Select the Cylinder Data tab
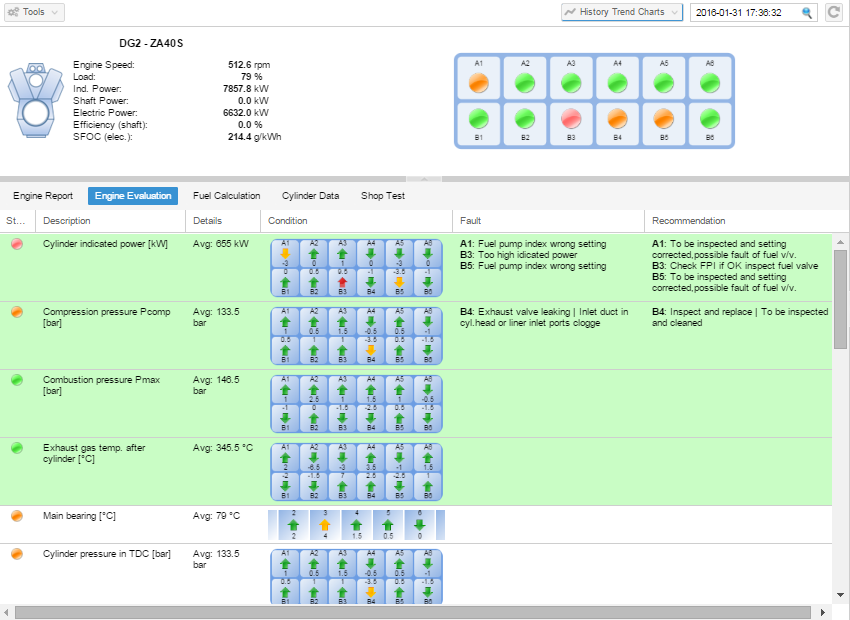850x620 pixels. pyautogui.click(x=310, y=196)
